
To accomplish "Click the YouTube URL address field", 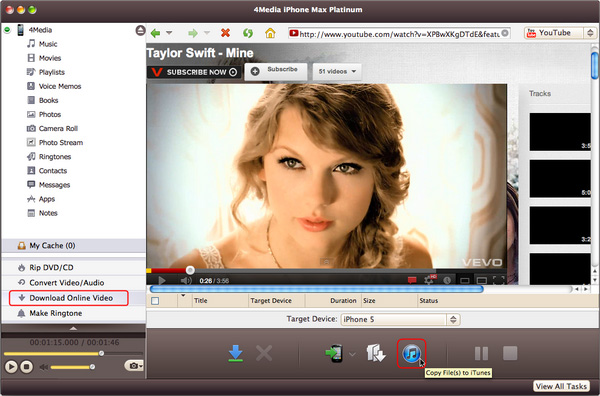I will pyautogui.click(x=399, y=34).
